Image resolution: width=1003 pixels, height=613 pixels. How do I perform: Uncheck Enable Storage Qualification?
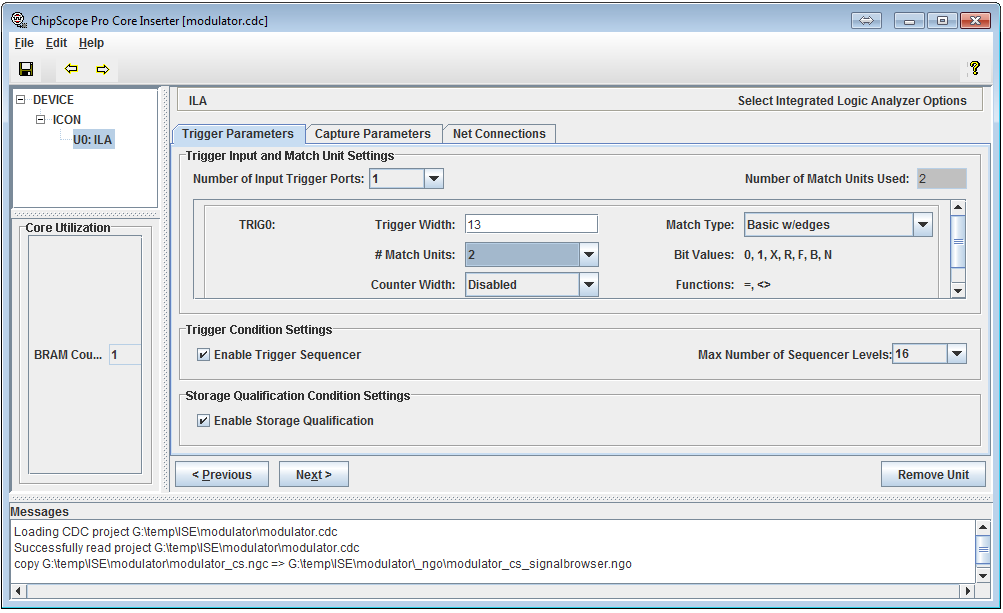pos(204,421)
